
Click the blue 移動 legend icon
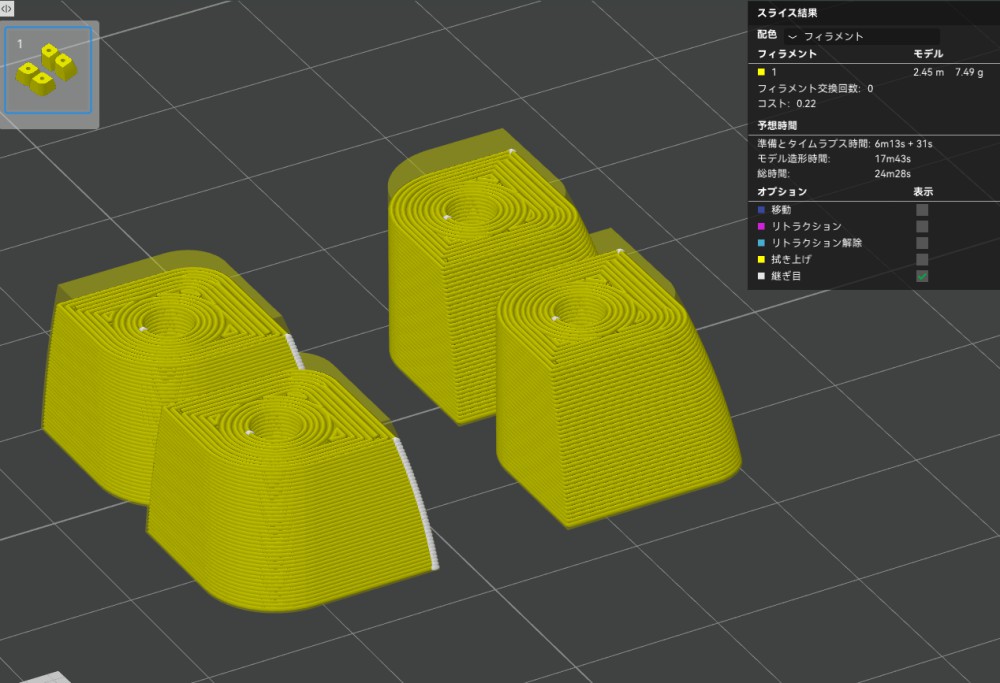762,210
